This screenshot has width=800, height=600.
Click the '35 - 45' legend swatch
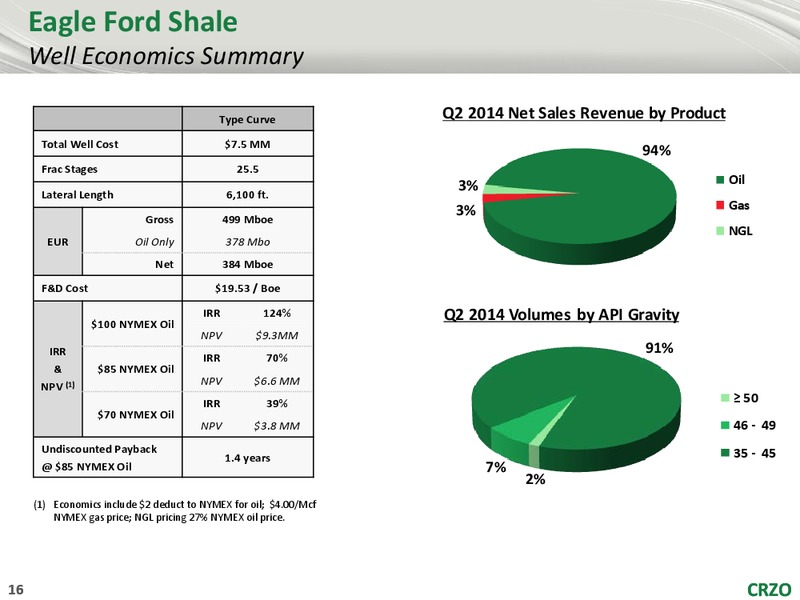(x=725, y=453)
